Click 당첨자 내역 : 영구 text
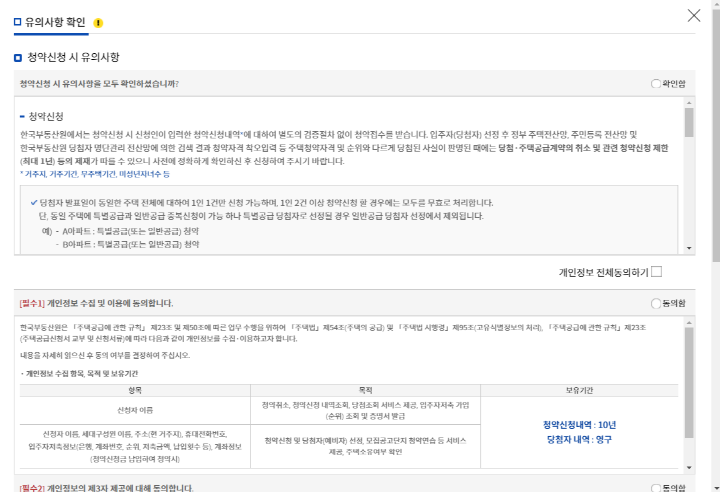This screenshot has width=720, height=492. (x=579, y=440)
